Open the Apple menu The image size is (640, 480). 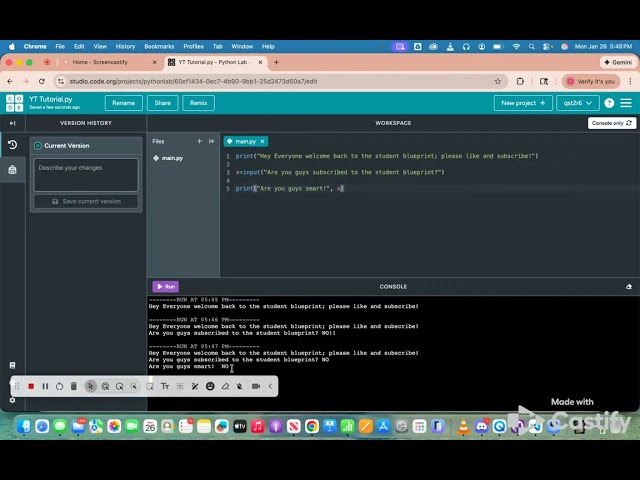12,47
